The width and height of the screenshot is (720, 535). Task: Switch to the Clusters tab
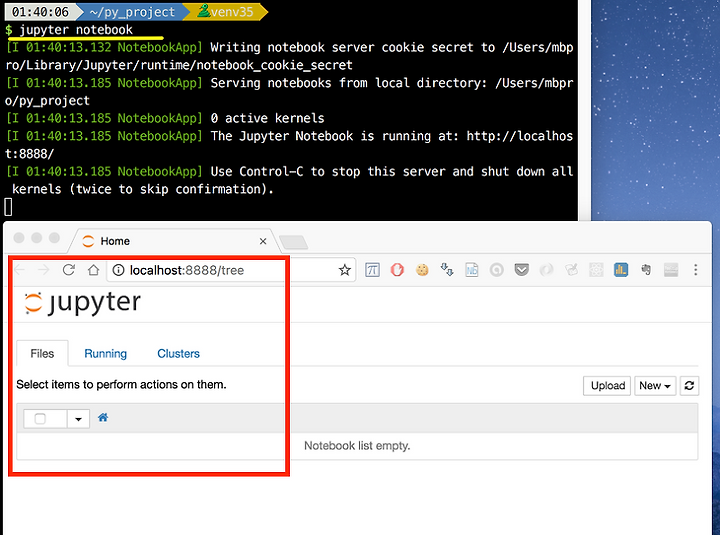179,354
